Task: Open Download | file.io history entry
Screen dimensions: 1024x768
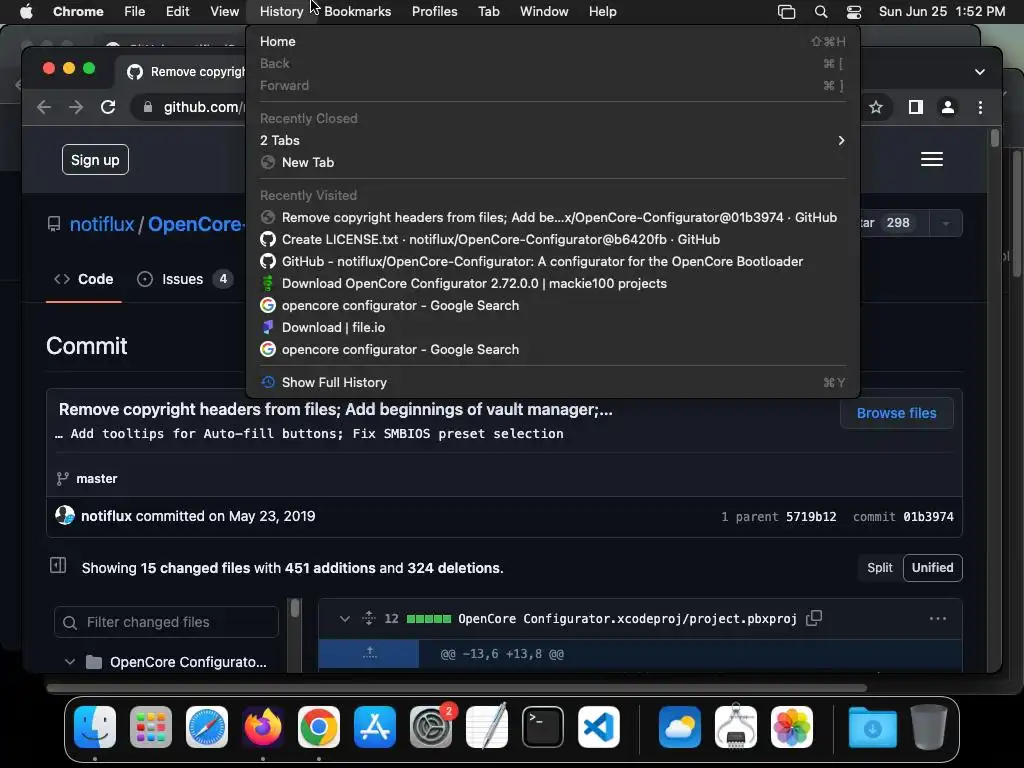Action: 552,328
